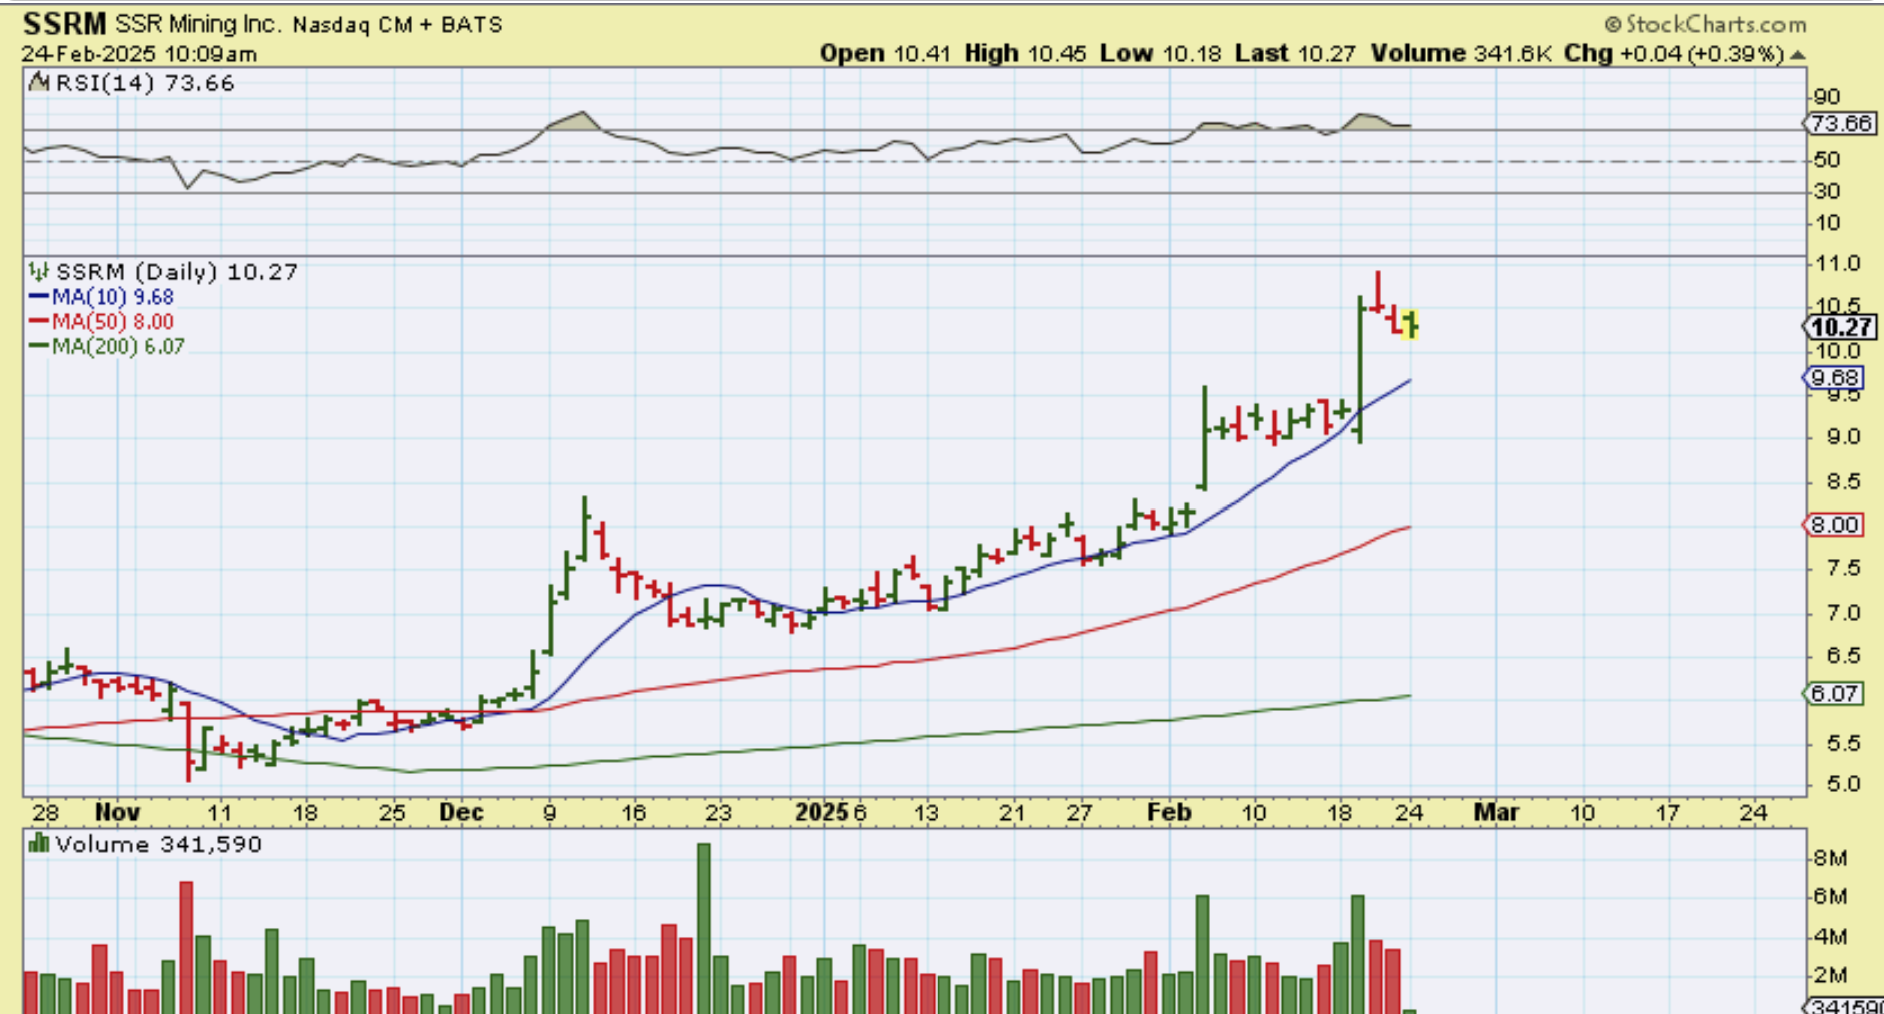Click the Volume 341.6K quote in header
This screenshot has height=1014, width=1884.
coord(1460,54)
